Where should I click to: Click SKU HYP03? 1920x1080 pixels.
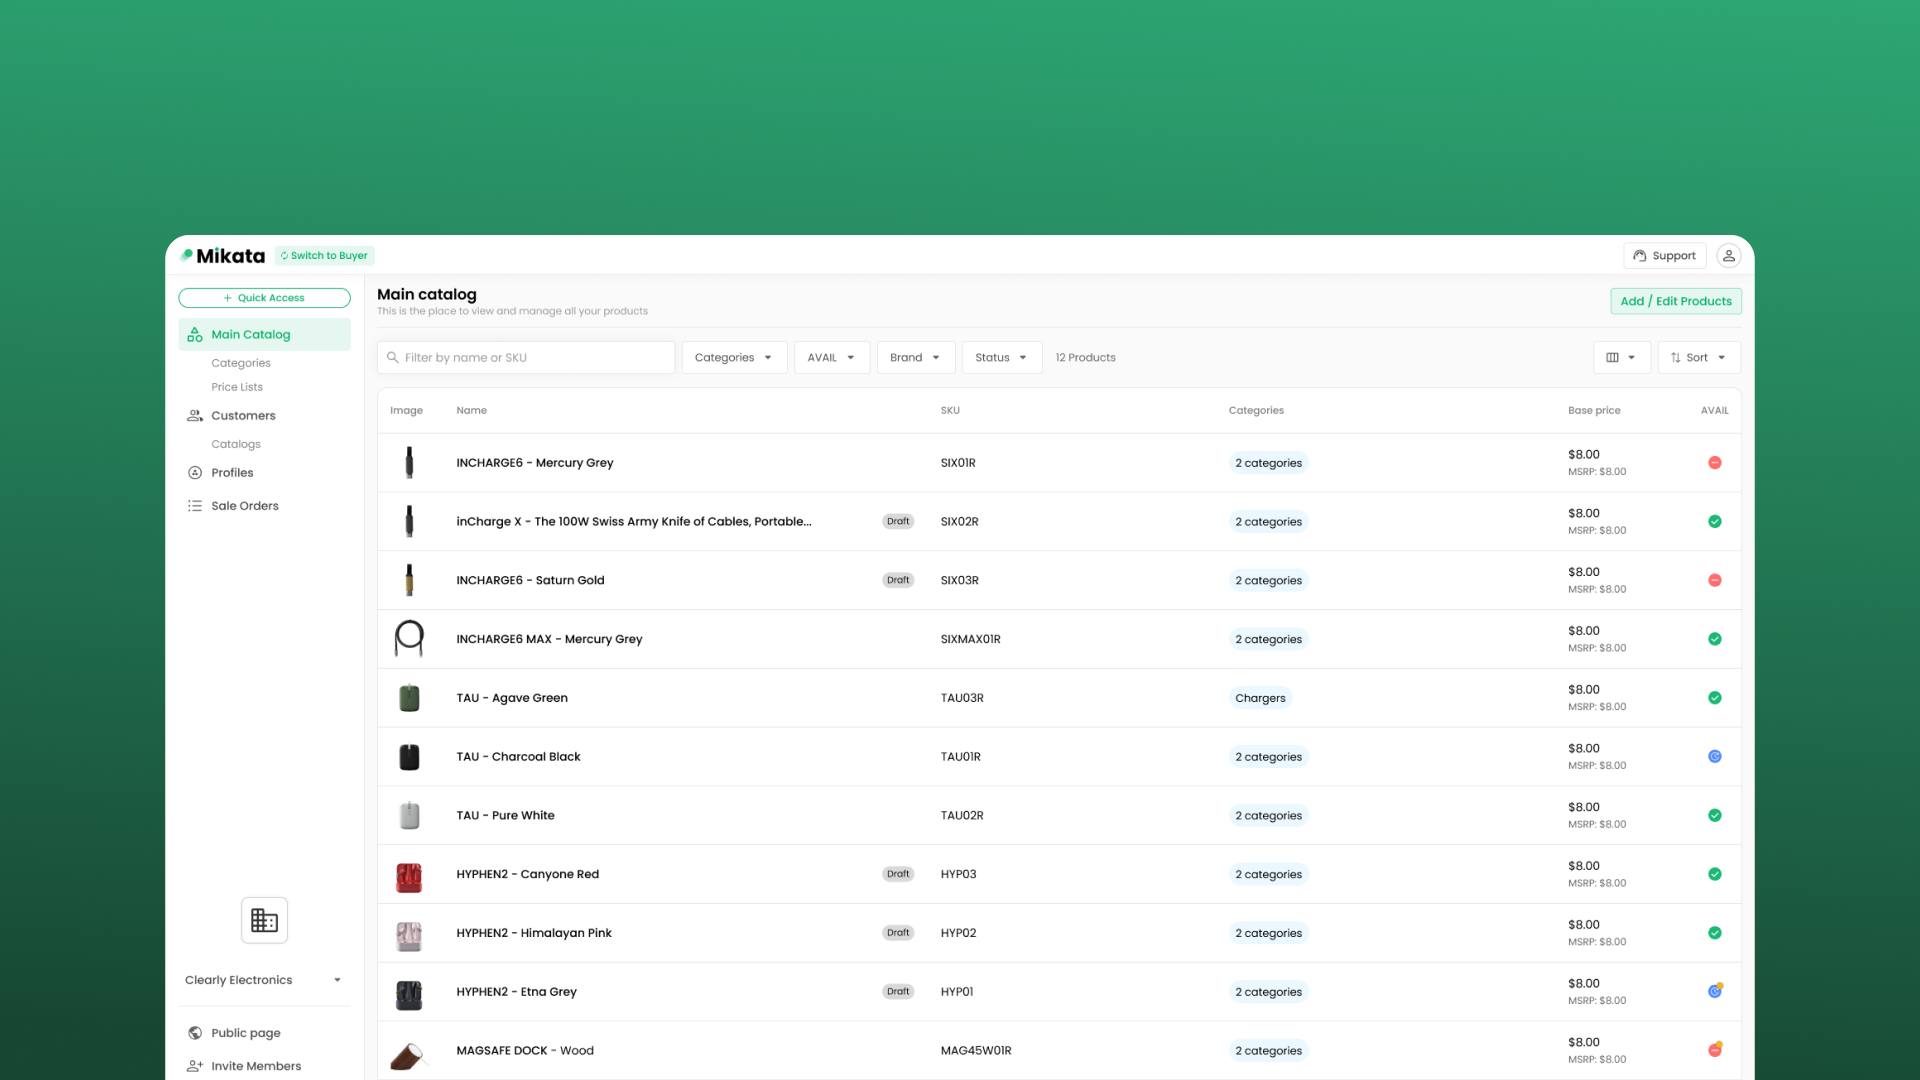[x=958, y=875]
